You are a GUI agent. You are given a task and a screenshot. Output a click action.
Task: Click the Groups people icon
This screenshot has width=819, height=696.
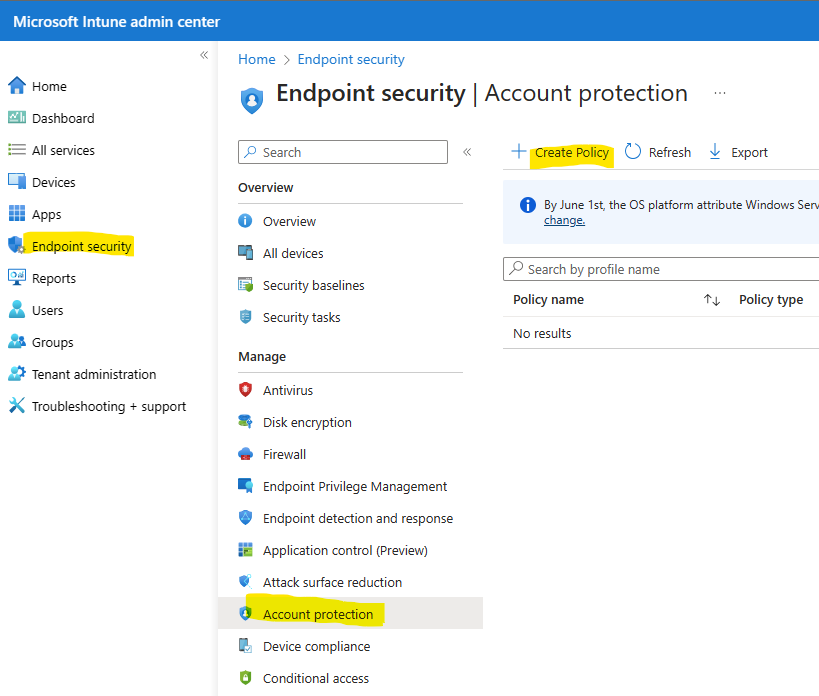tap(17, 341)
